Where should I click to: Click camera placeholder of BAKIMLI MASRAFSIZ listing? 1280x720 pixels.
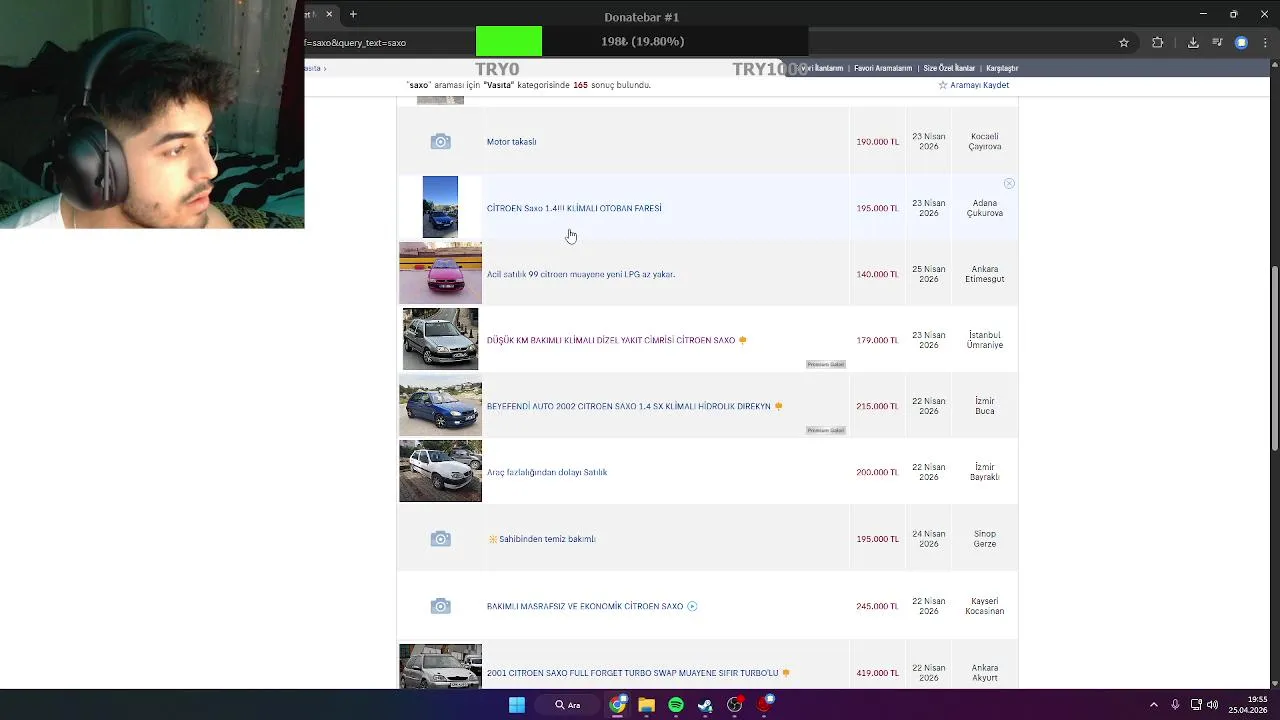(440, 606)
